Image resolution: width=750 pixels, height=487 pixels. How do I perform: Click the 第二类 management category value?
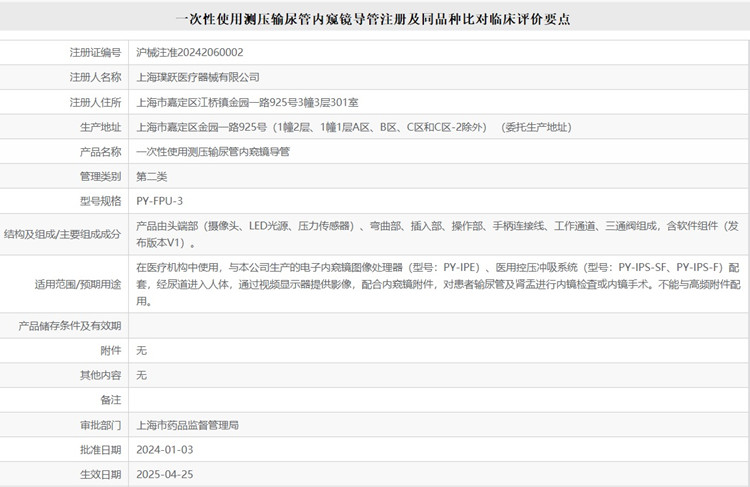tap(152, 176)
